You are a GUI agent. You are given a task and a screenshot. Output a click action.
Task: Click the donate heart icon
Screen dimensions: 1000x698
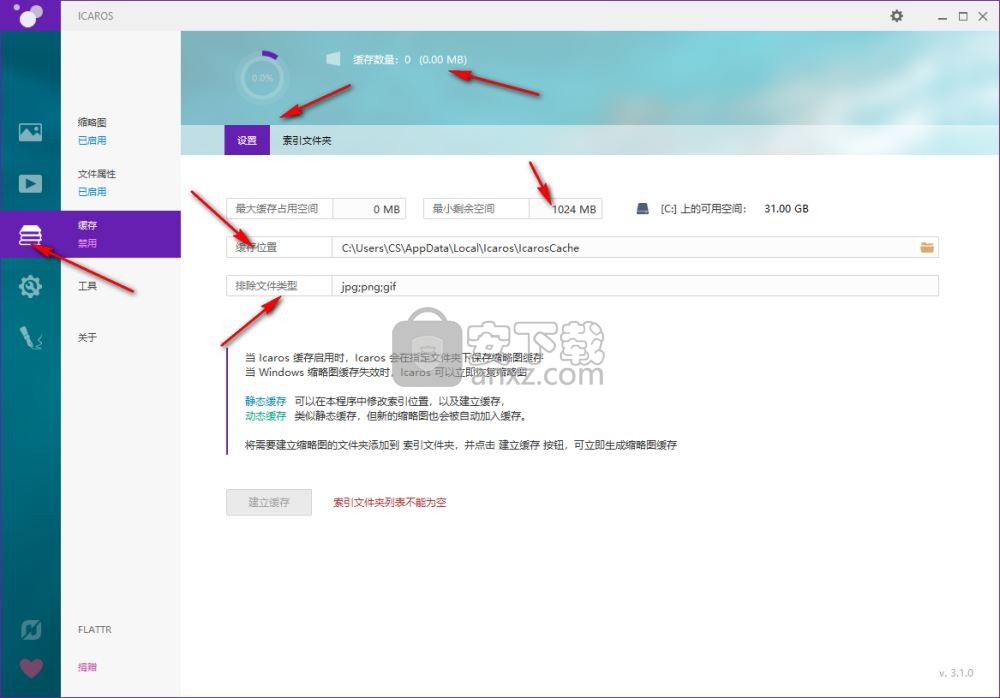click(x=31, y=668)
